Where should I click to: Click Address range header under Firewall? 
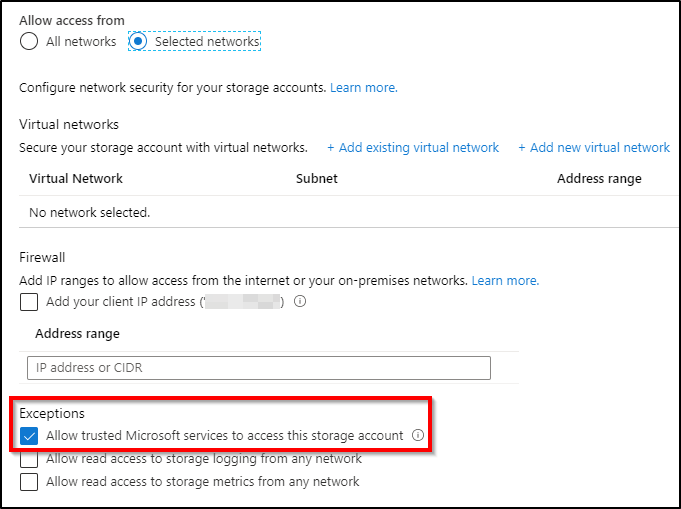click(77, 334)
